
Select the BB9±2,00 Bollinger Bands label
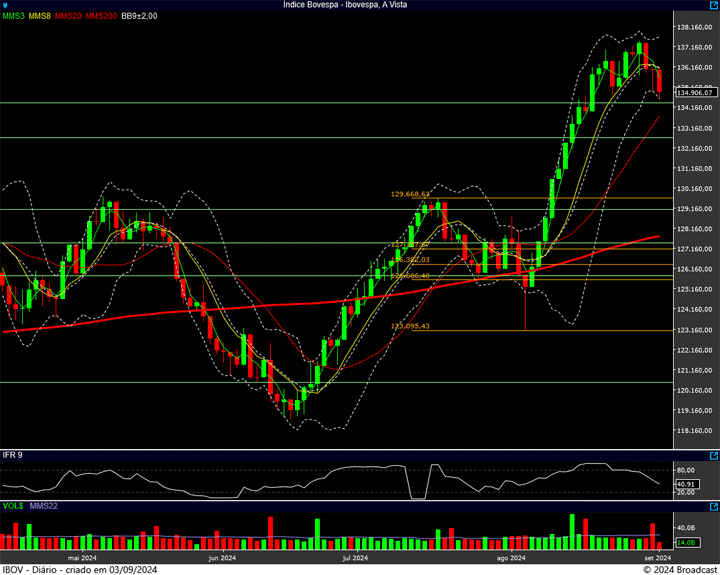pos(140,17)
